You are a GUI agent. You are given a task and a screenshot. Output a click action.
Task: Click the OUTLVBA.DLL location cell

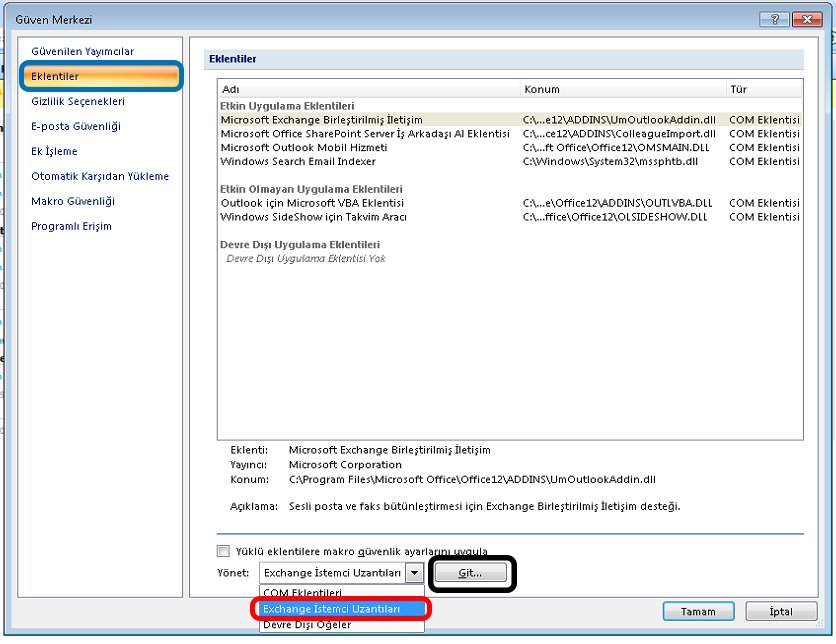pyautogui.click(x=617, y=203)
